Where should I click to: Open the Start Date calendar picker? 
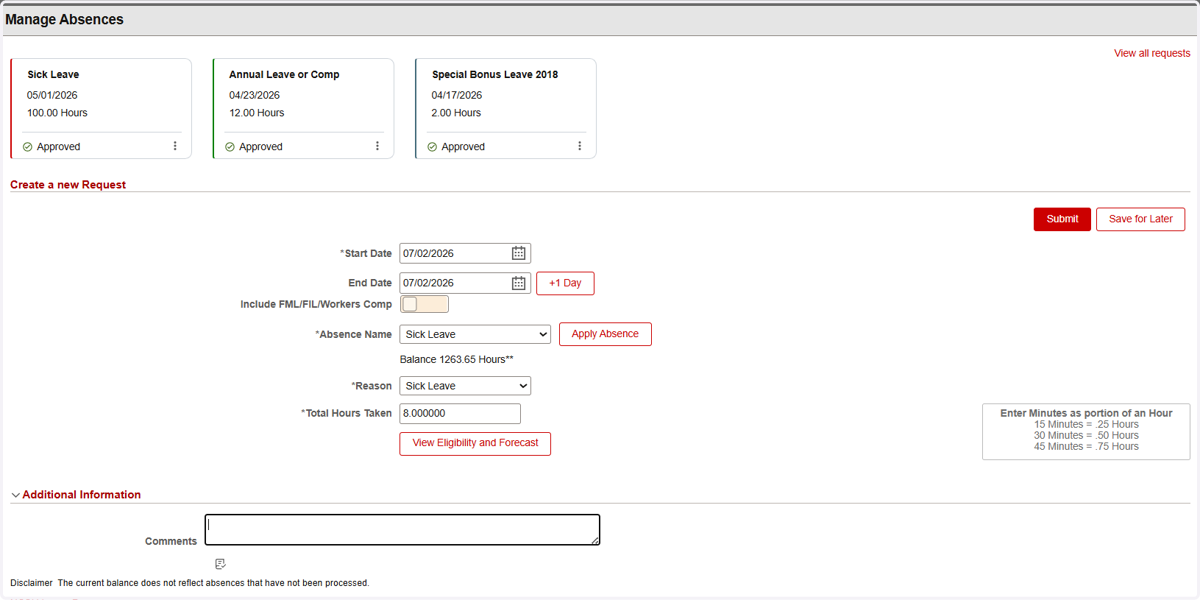(x=518, y=254)
